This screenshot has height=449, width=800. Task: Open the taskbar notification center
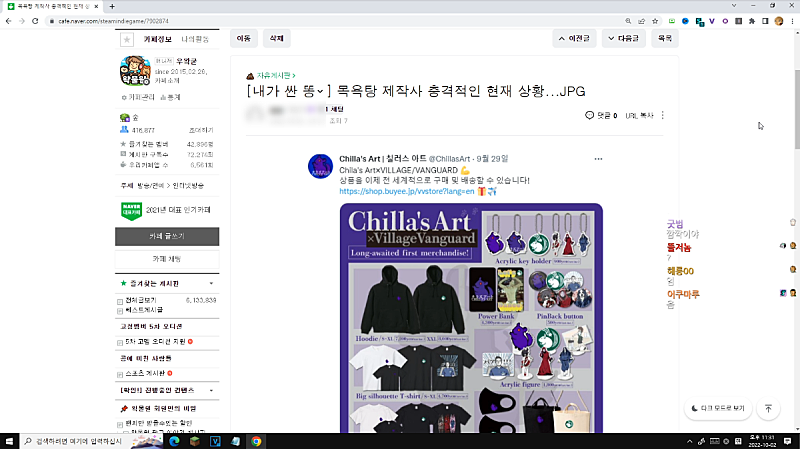787,441
